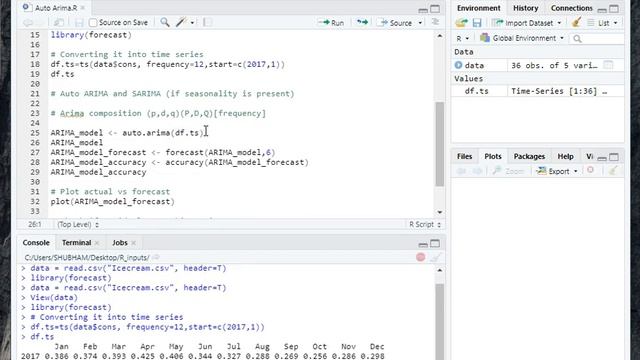Screen dimensions: 640x360
Task: Click line 32 plot(ARIMA_model_forecast)
Action: [113, 202]
